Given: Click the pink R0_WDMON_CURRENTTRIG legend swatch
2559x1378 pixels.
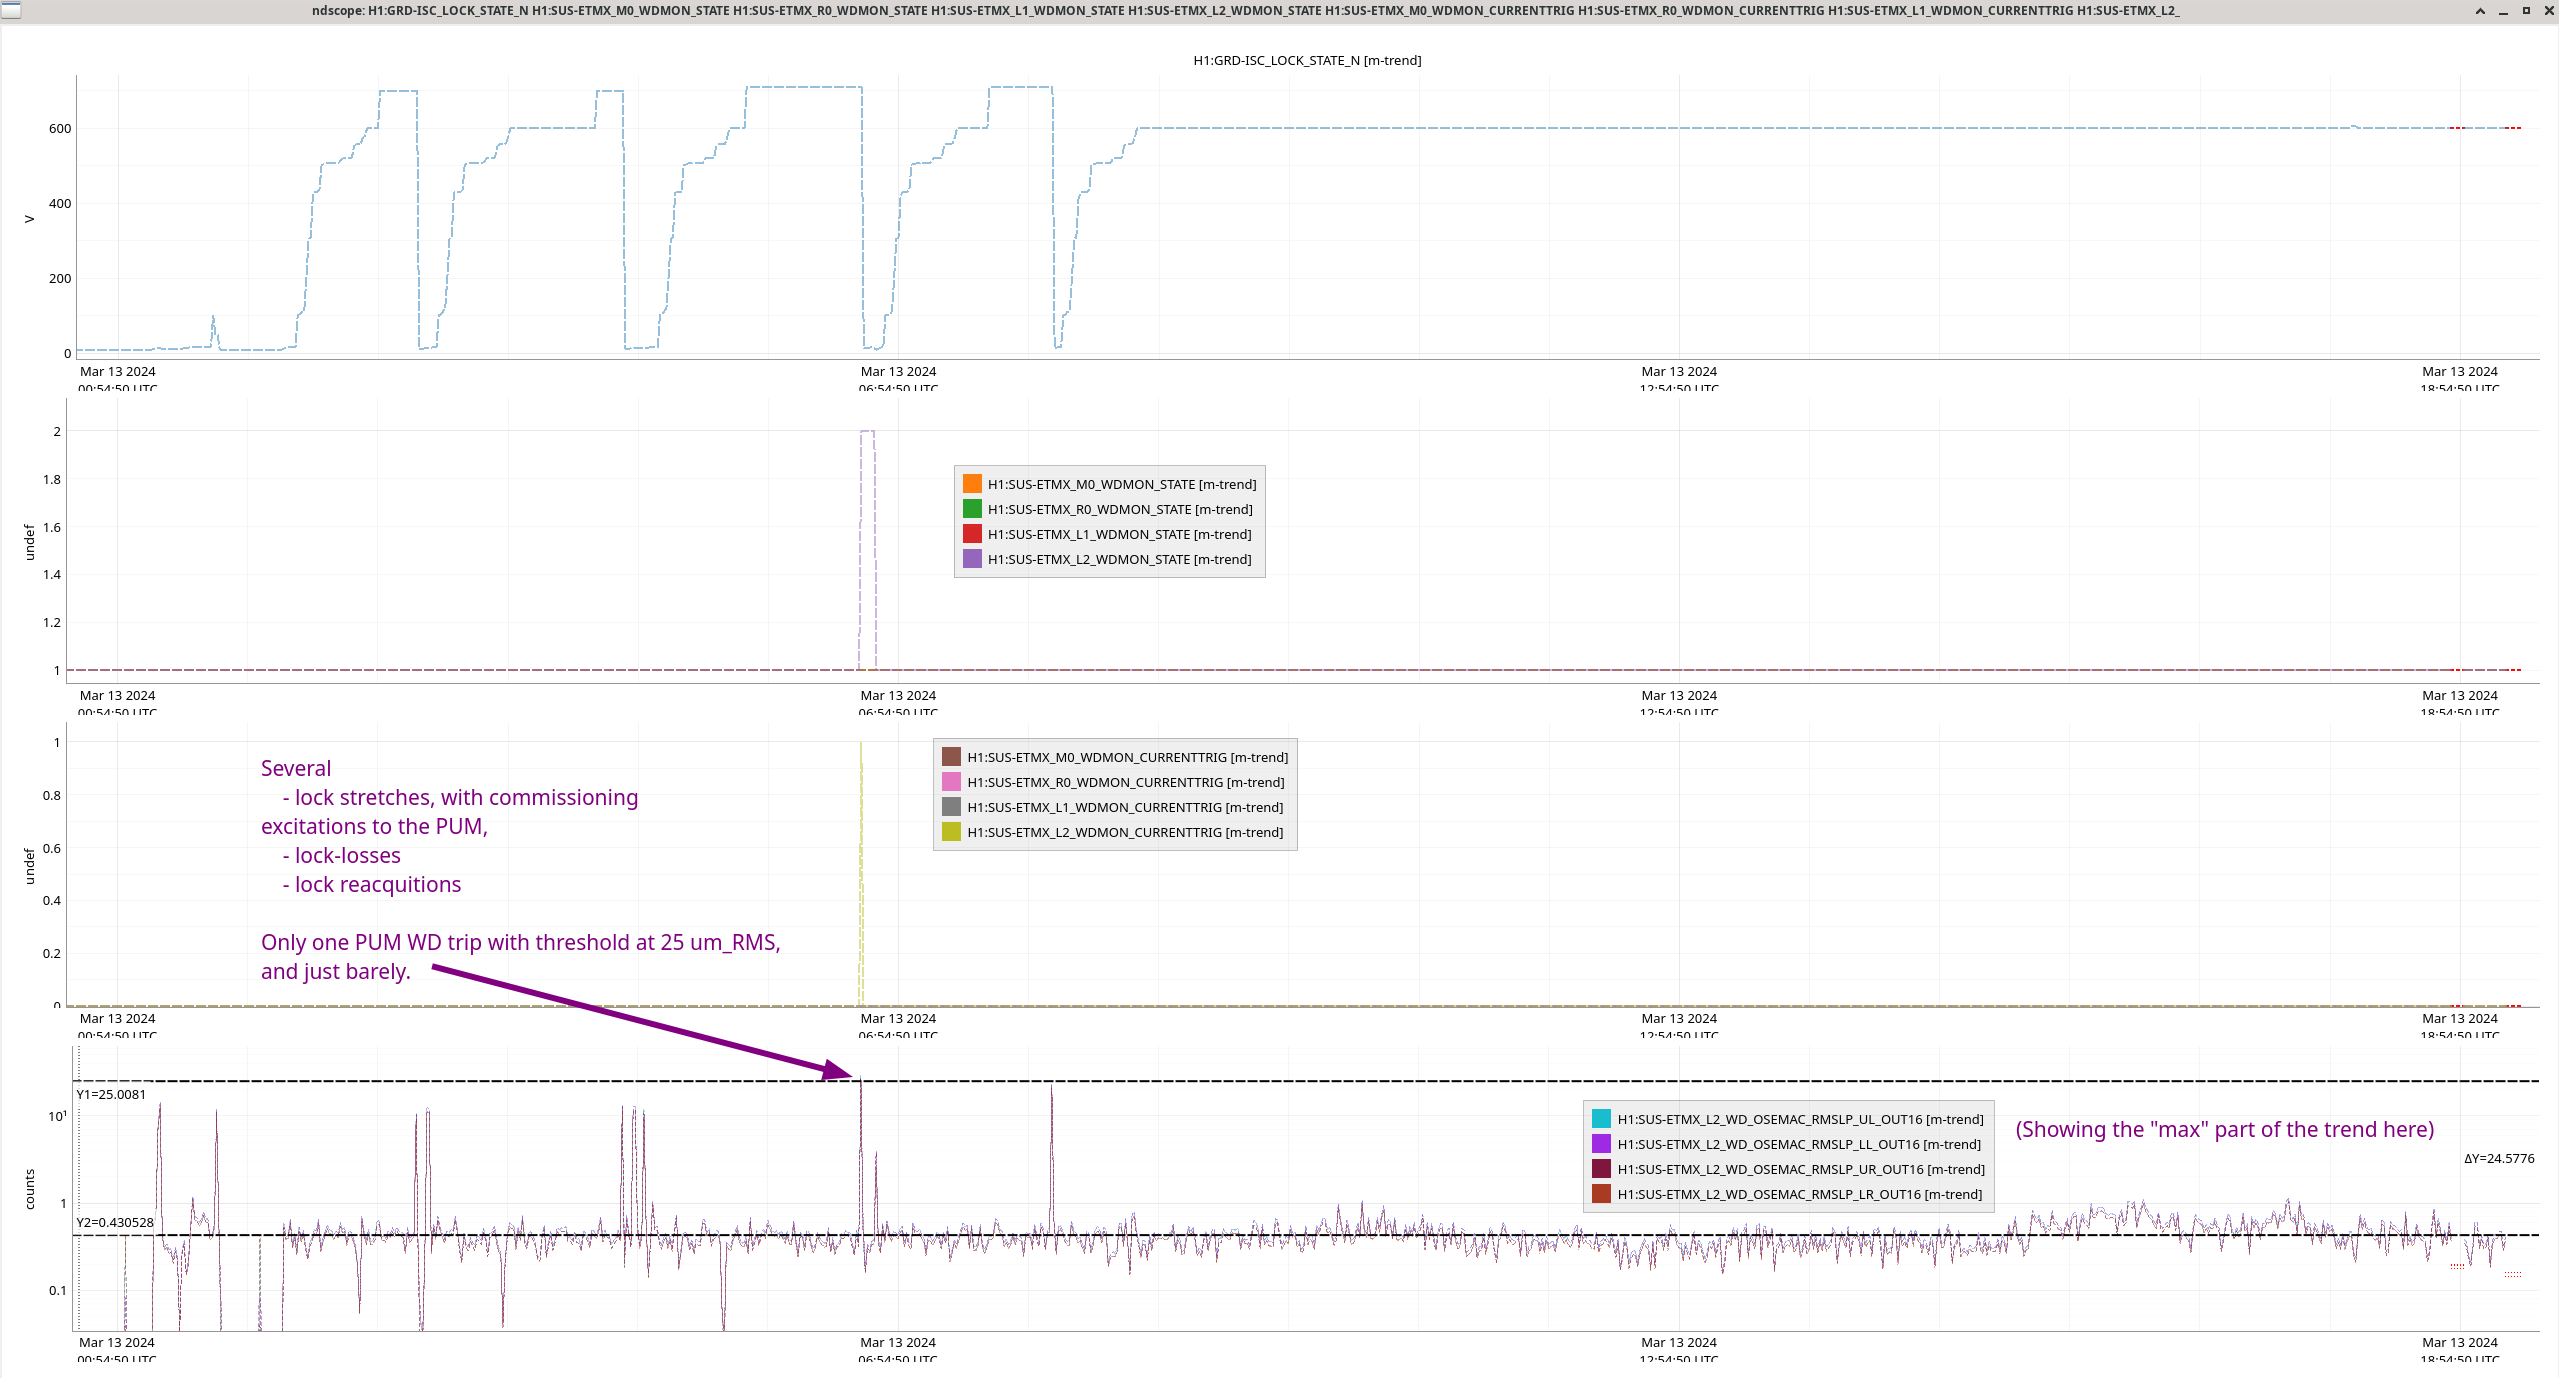Looking at the screenshot, I should point(951,782).
